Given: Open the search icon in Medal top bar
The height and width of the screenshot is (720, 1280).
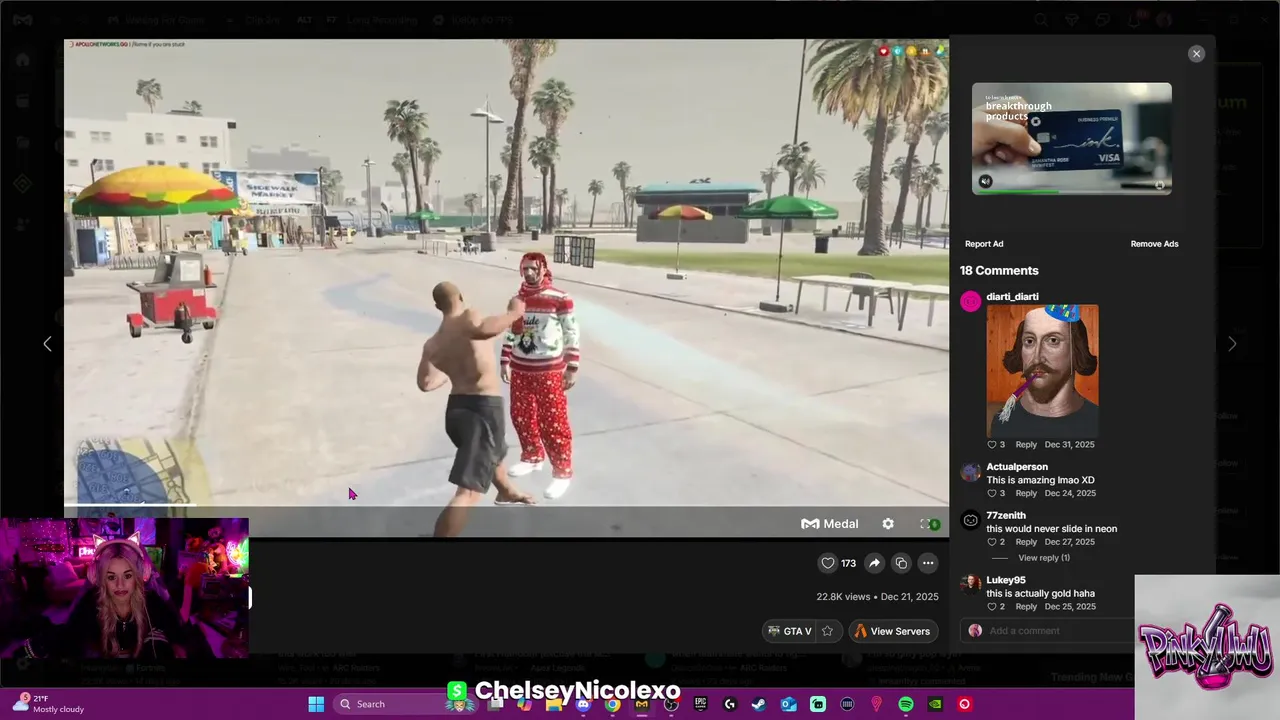Looking at the screenshot, I should point(1041,20).
